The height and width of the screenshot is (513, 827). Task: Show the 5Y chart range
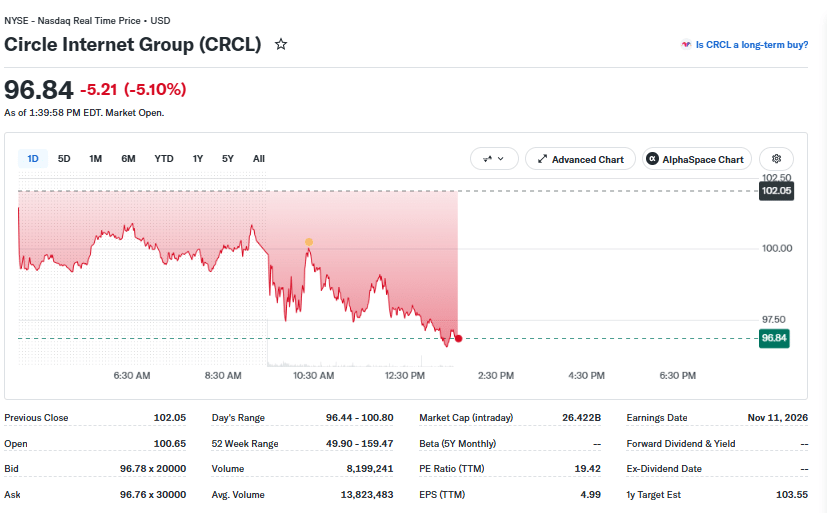[228, 159]
